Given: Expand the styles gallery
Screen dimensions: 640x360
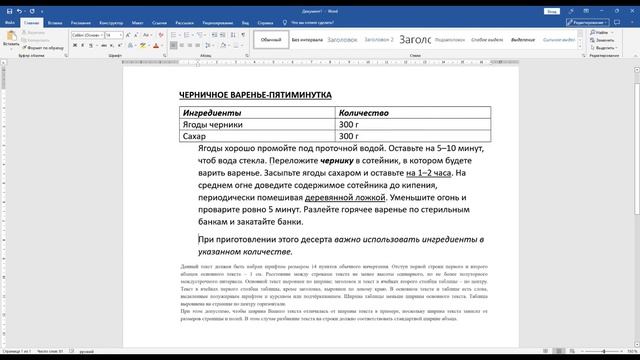Looking at the screenshot, I should pyautogui.click(x=580, y=47).
